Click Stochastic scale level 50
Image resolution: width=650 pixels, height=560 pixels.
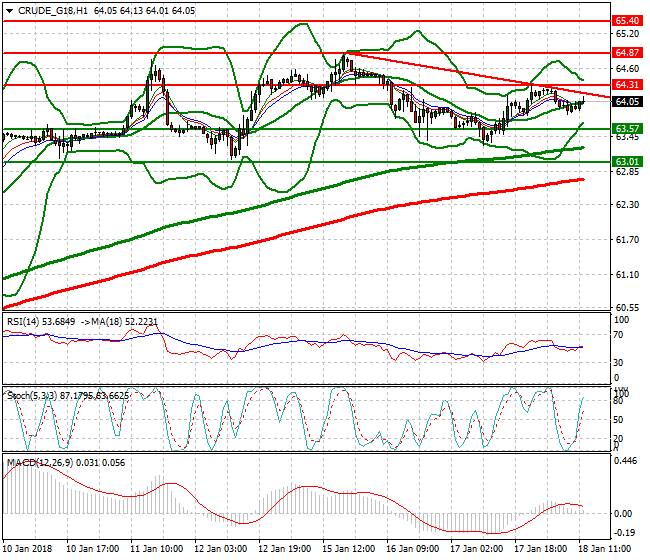[618, 420]
